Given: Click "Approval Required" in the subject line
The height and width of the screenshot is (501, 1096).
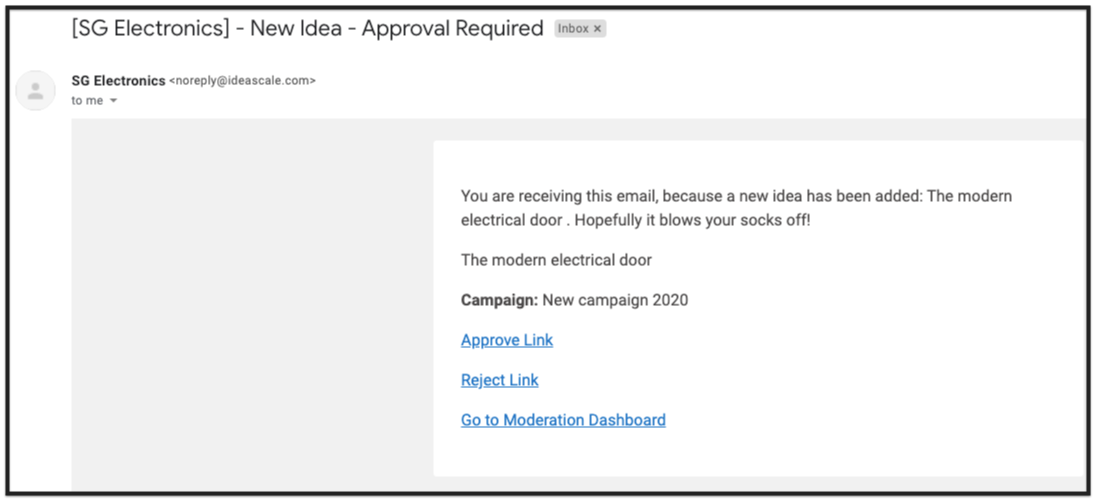Looking at the screenshot, I should click(x=452, y=29).
